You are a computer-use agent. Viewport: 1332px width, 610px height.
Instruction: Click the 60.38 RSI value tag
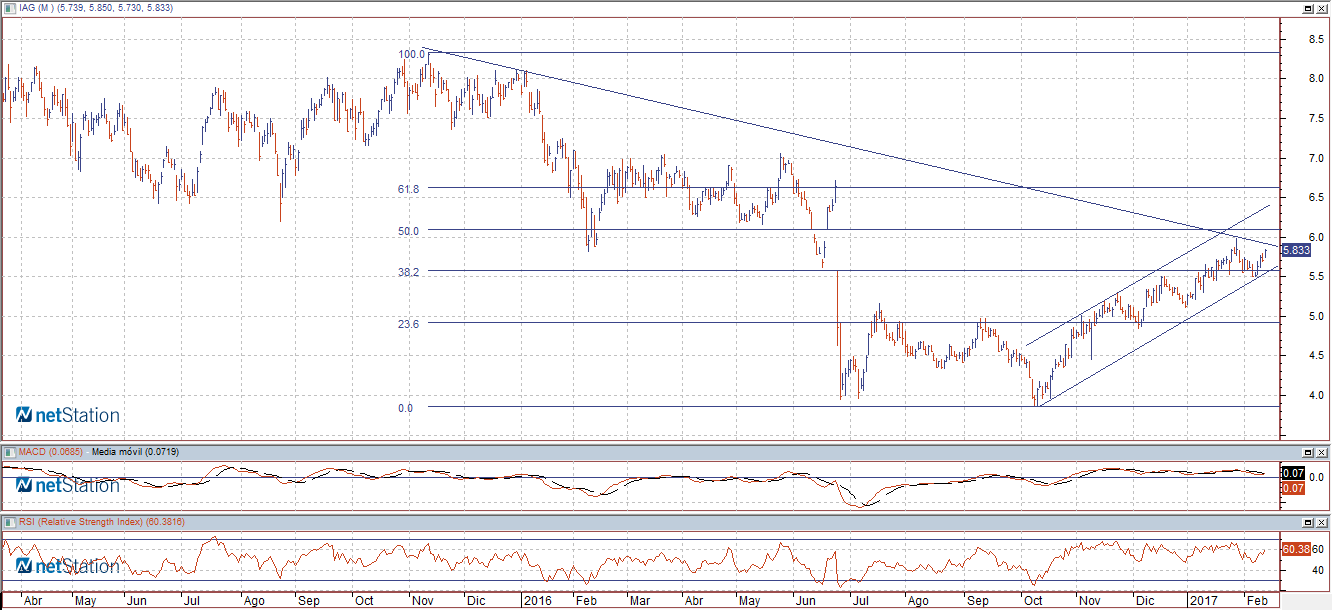point(1295,549)
